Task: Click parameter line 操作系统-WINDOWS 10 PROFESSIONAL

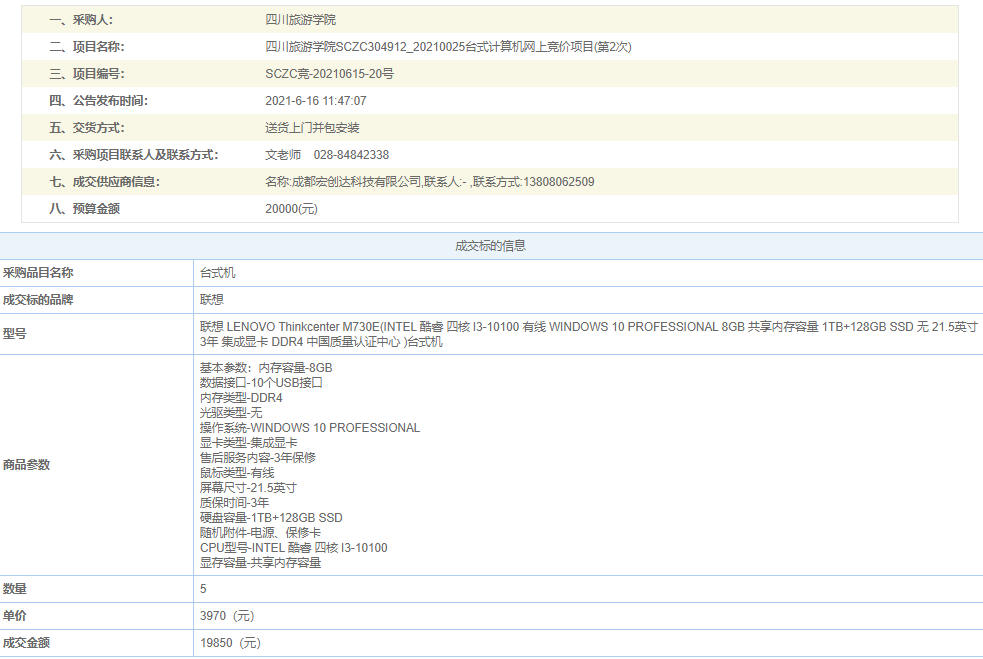Action: 310,428
